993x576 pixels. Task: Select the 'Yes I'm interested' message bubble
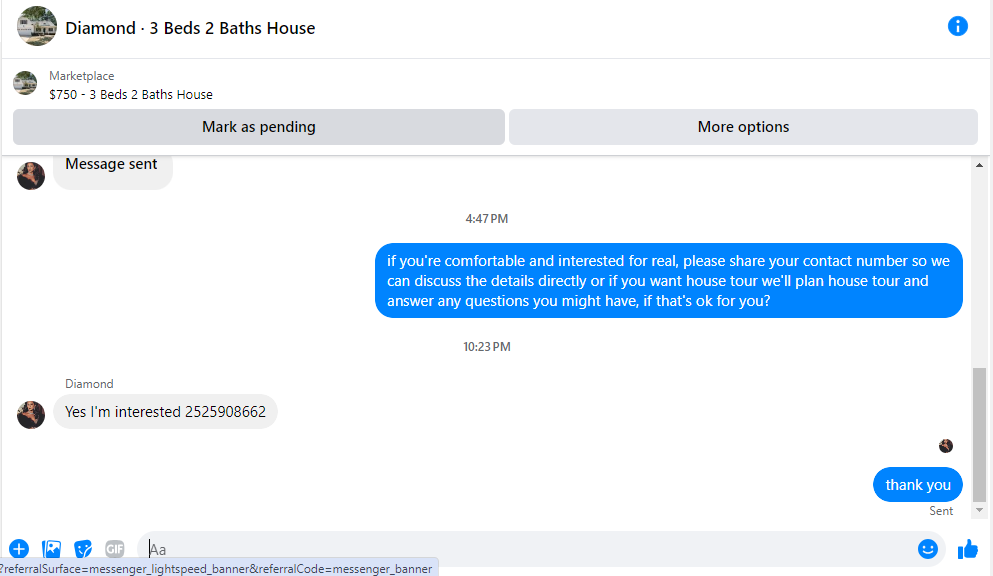[x=165, y=411]
